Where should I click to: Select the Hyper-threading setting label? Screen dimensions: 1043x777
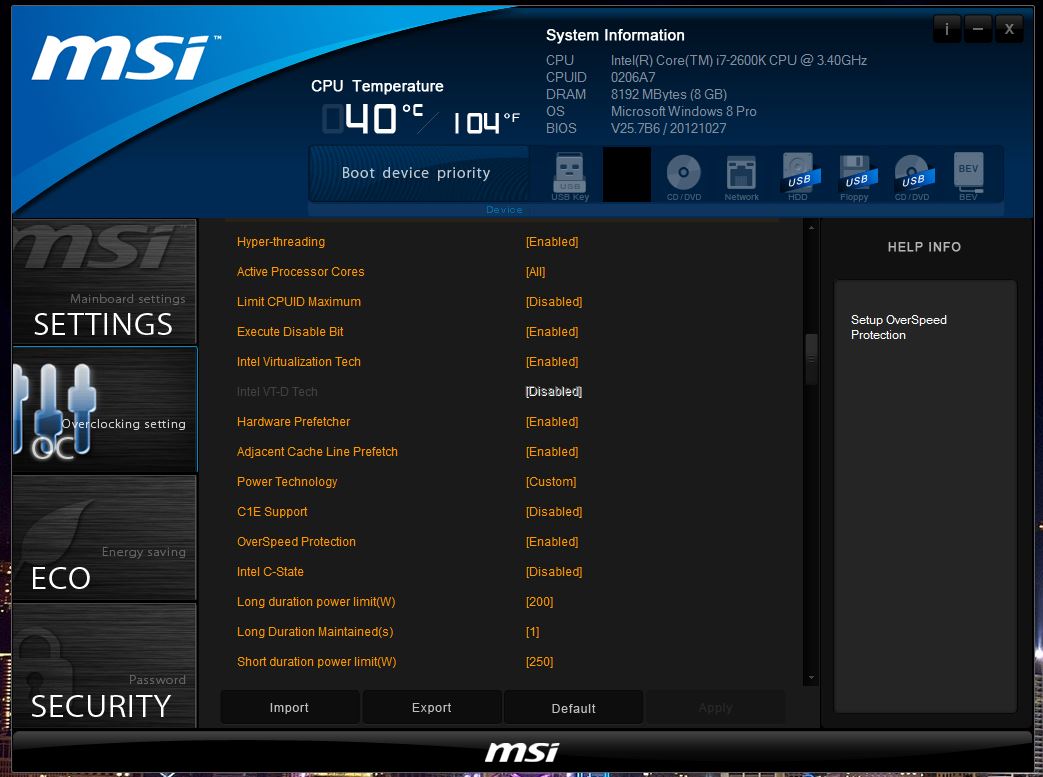coord(281,241)
